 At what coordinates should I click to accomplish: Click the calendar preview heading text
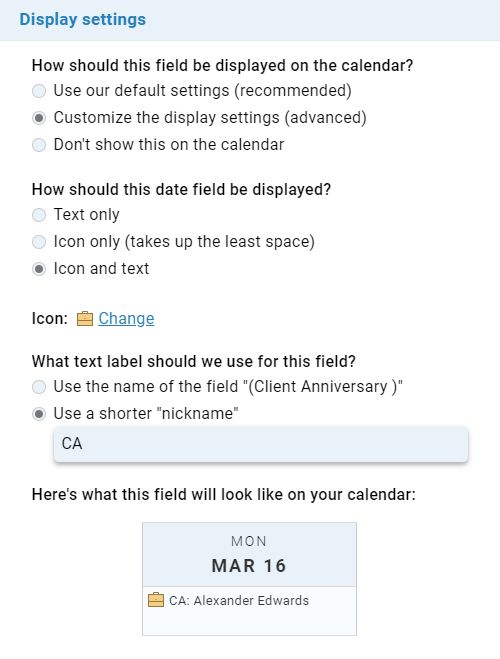click(224, 494)
